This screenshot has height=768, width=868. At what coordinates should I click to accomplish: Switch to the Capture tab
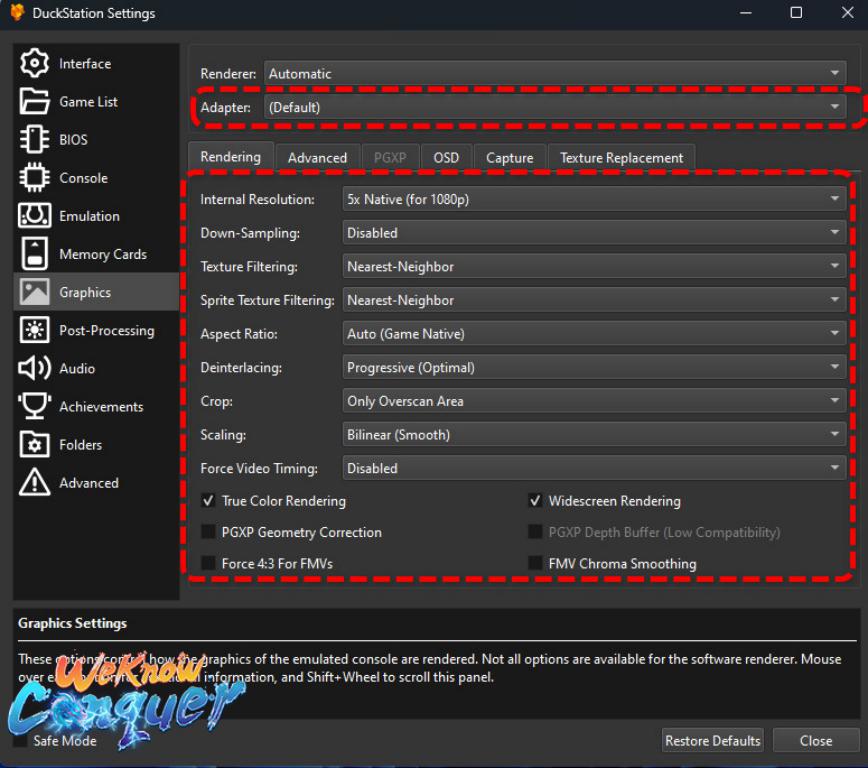coord(509,158)
